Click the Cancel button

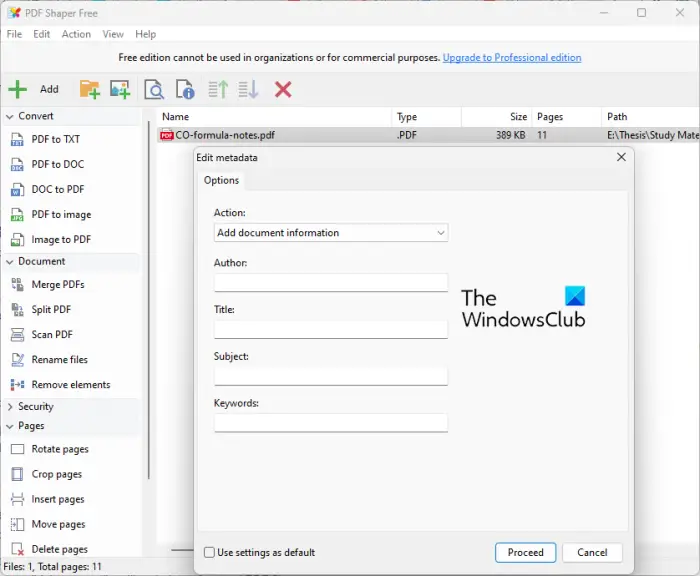pos(592,552)
